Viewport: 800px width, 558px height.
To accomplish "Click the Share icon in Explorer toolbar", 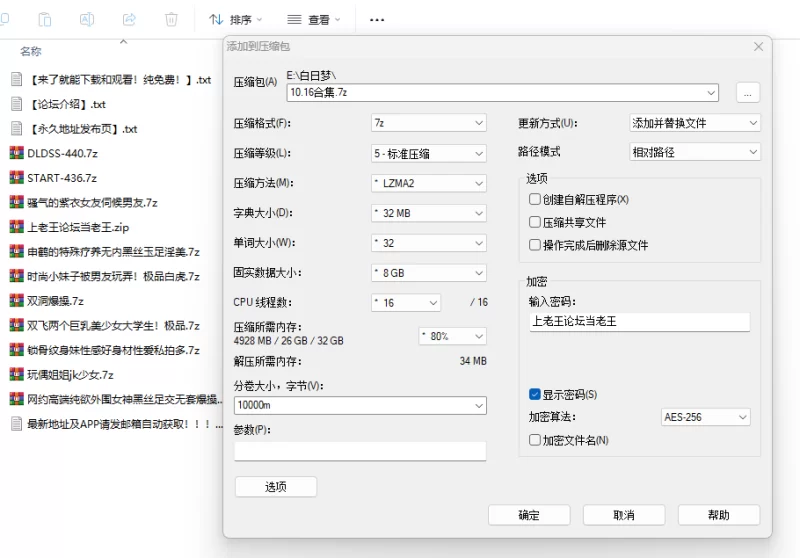I will [129, 19].
